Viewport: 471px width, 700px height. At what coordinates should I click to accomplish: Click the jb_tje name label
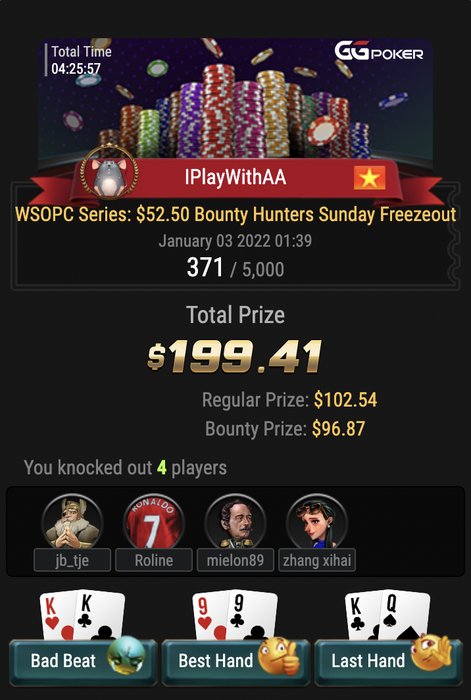pos(72,560)
